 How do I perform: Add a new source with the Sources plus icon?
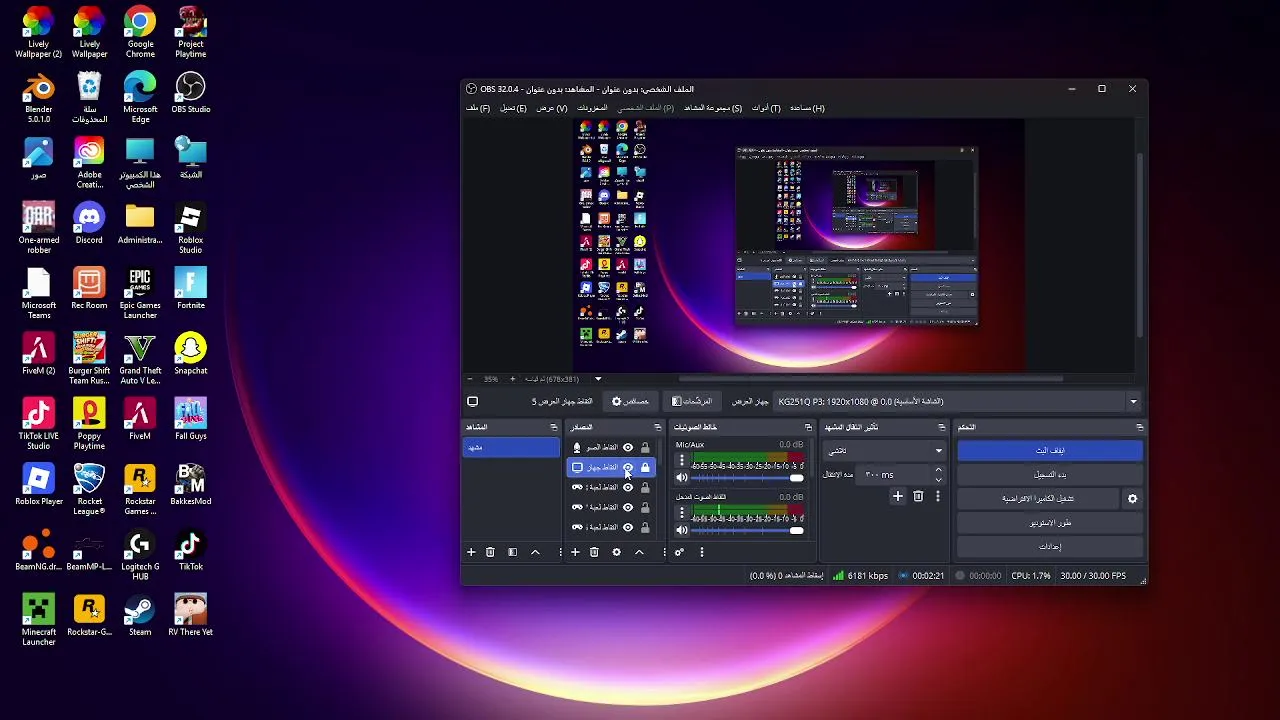575,552
